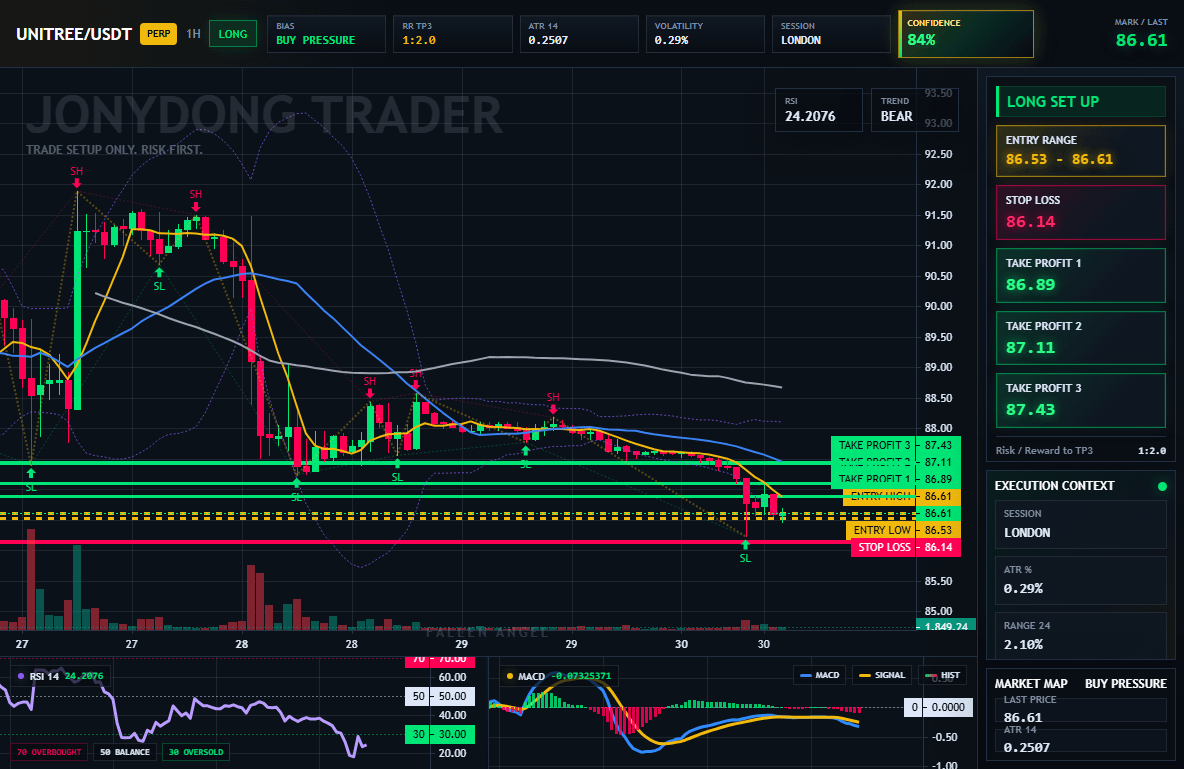Viewport: 1184px width, 769px height.
Task: Click the ATR 14 0.2507 market map row
Action: click(1081, 740)
